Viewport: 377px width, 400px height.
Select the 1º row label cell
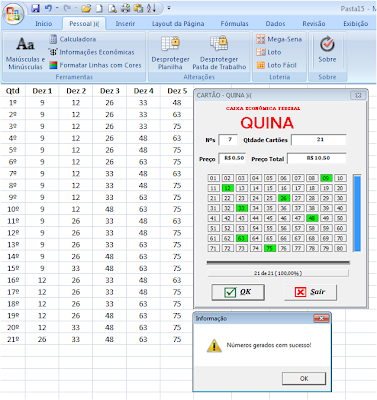[x=13, y=103]
